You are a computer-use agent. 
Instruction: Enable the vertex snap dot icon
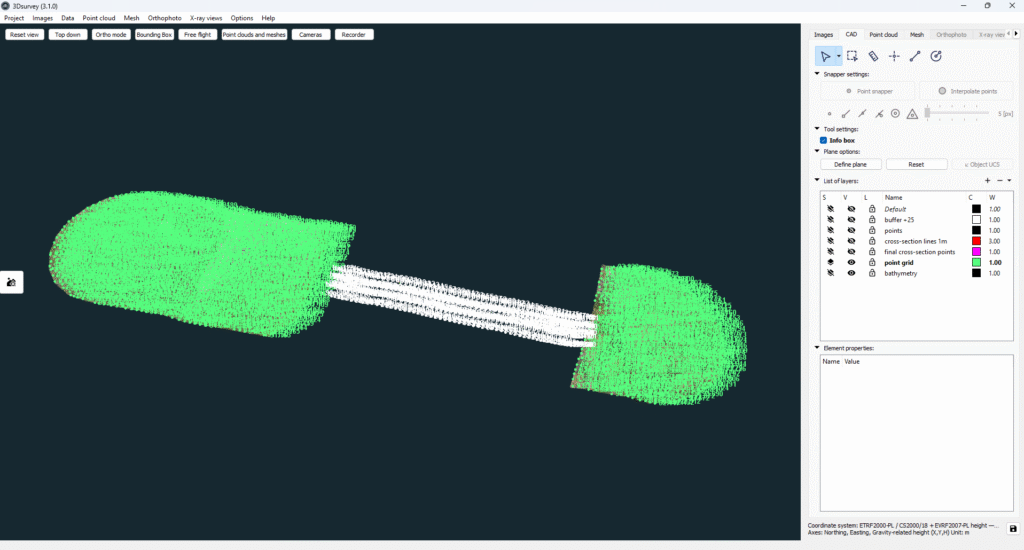click(829, 114)
